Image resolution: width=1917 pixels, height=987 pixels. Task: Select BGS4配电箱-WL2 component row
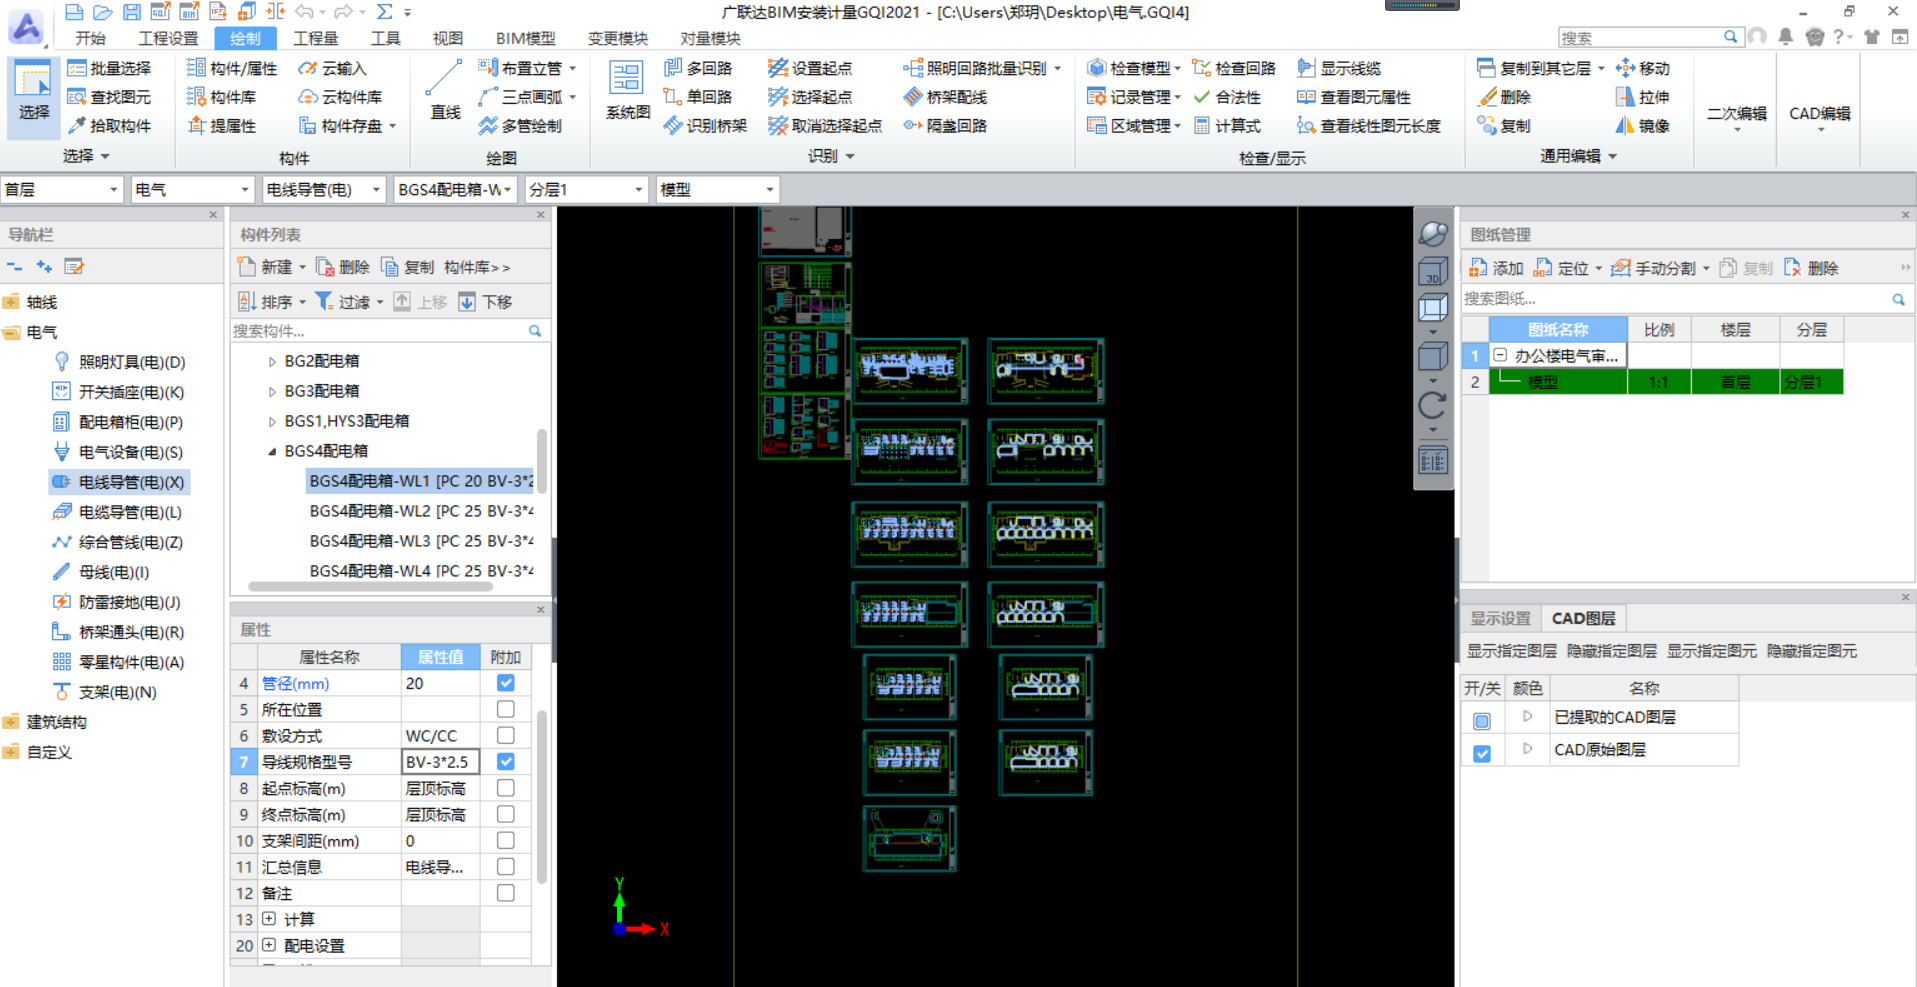point(421,511)
